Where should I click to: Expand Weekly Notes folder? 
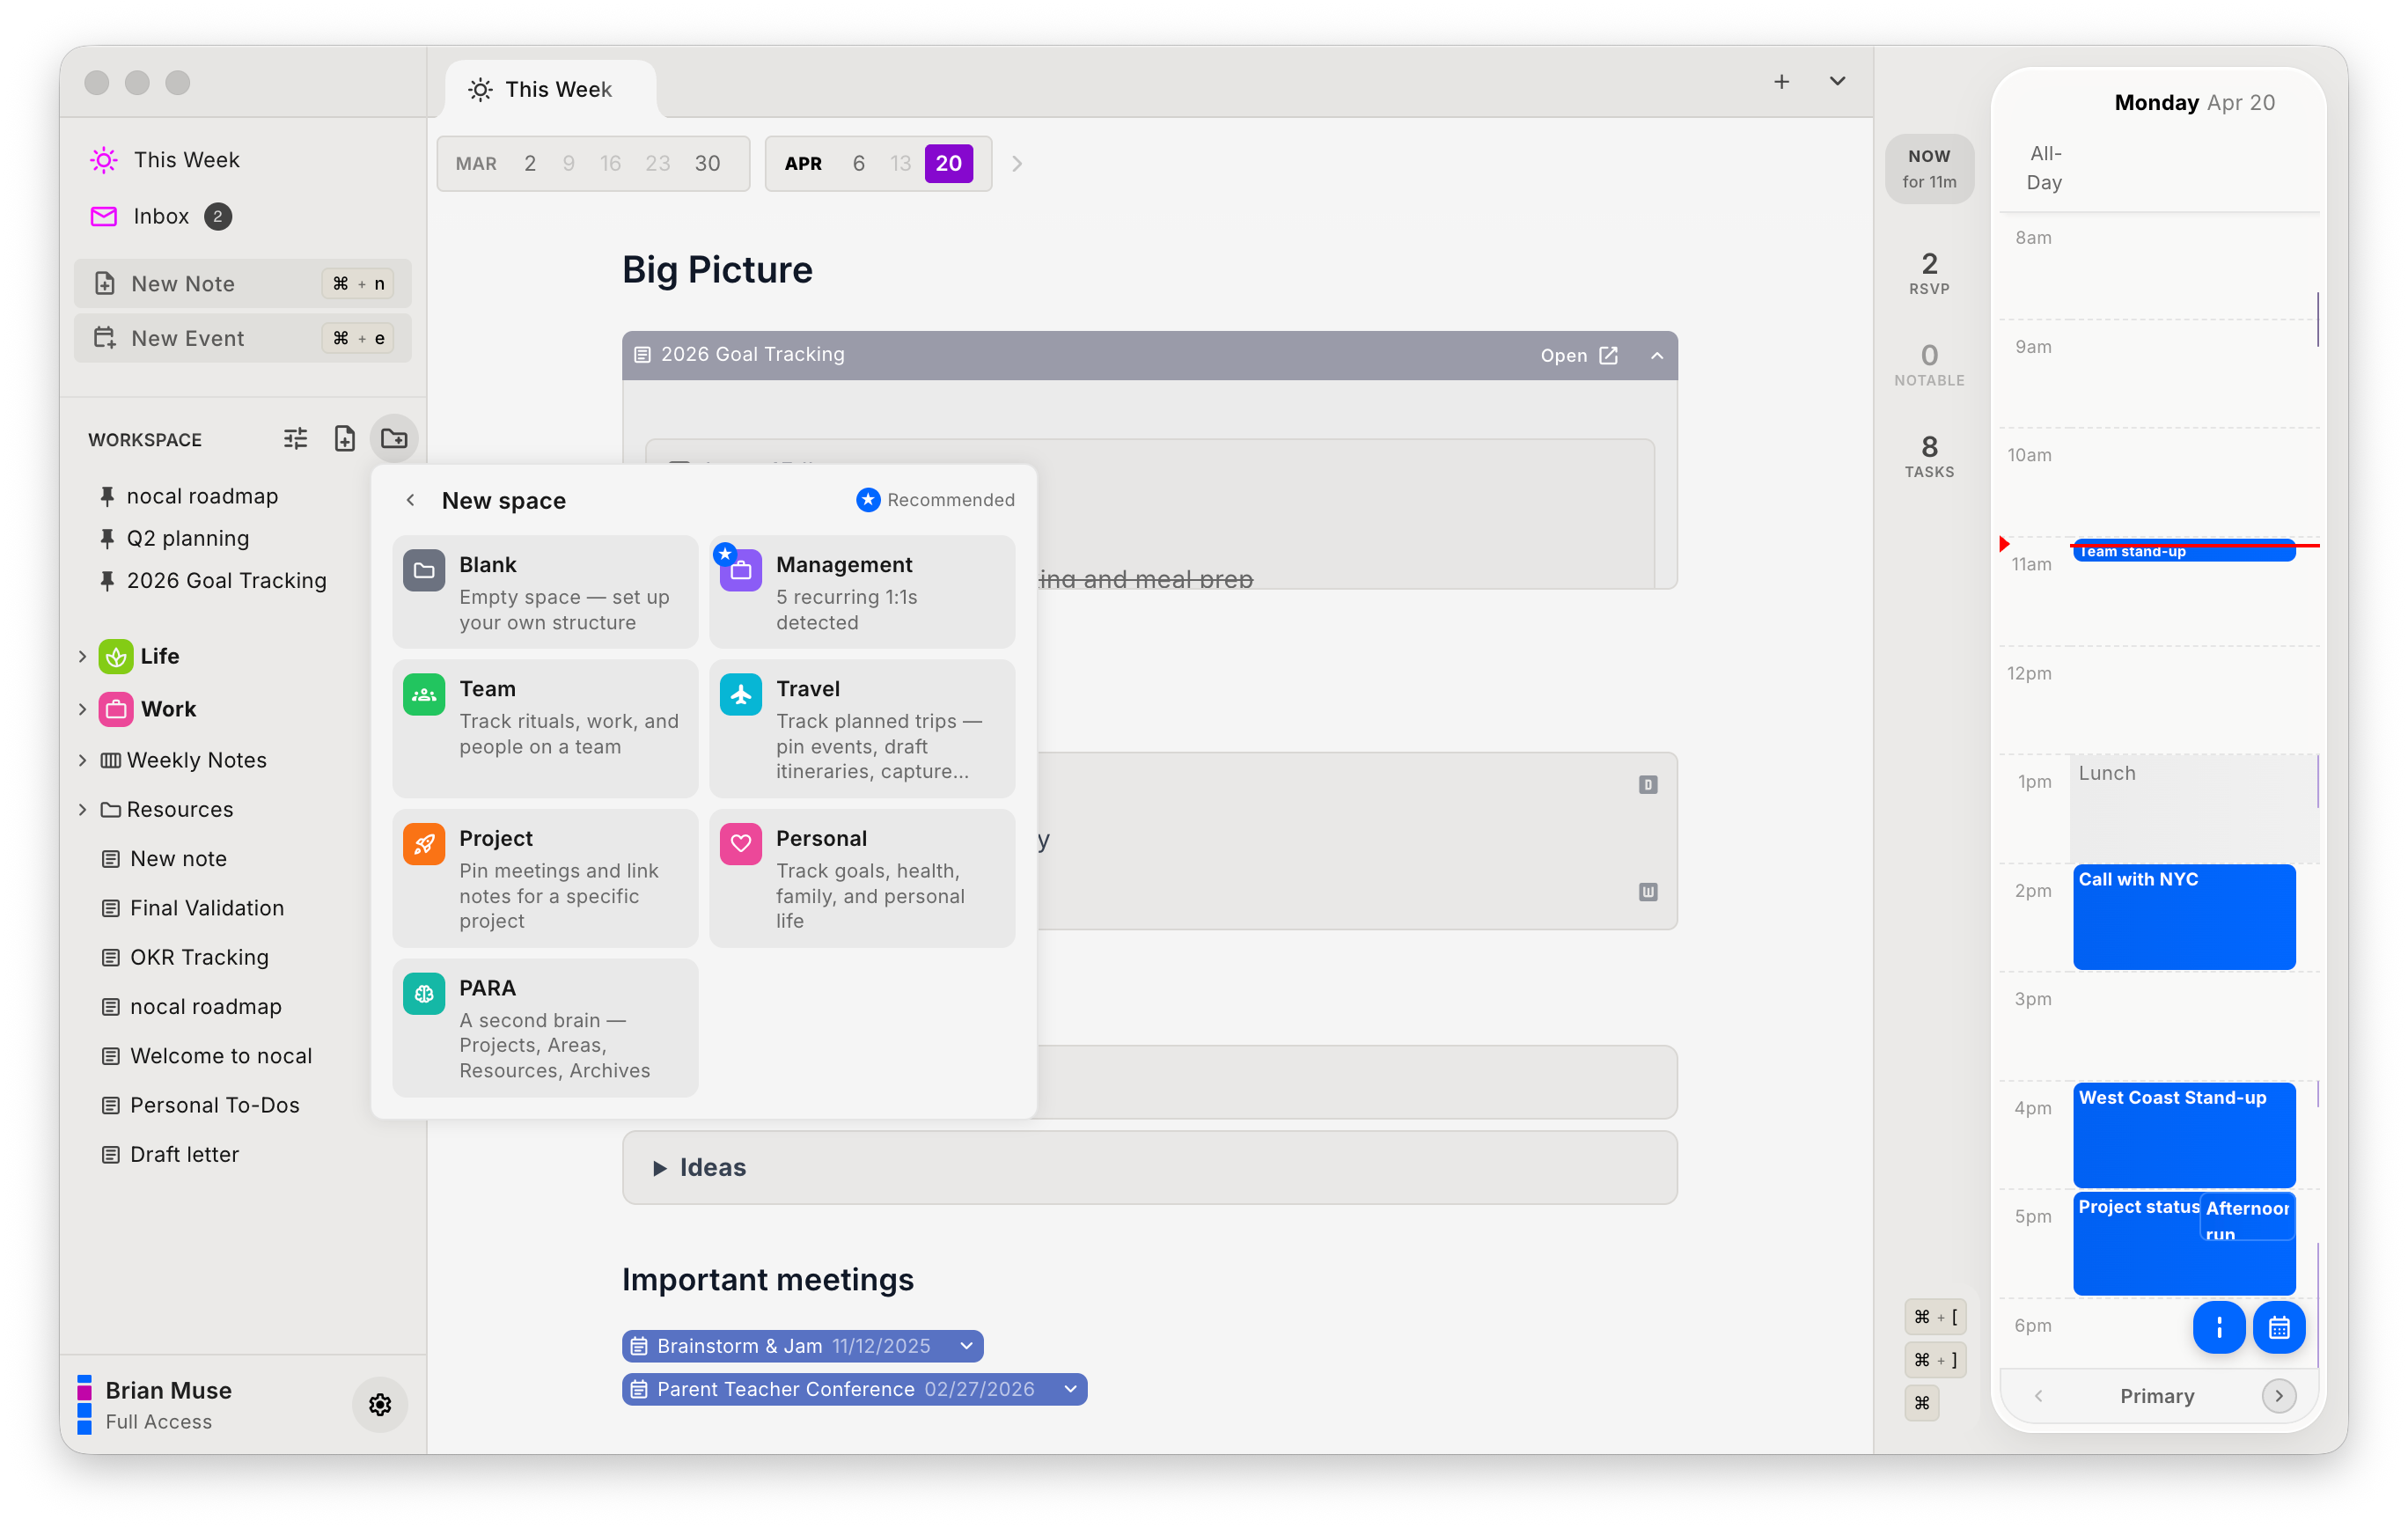click(82, 760)
